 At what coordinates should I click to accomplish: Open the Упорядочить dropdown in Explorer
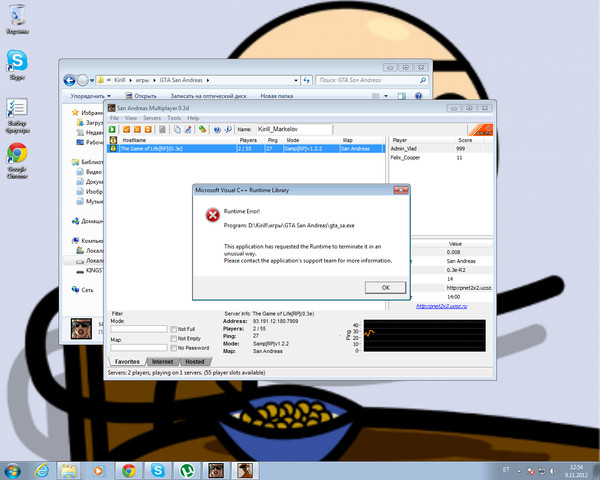click(91, 96)
